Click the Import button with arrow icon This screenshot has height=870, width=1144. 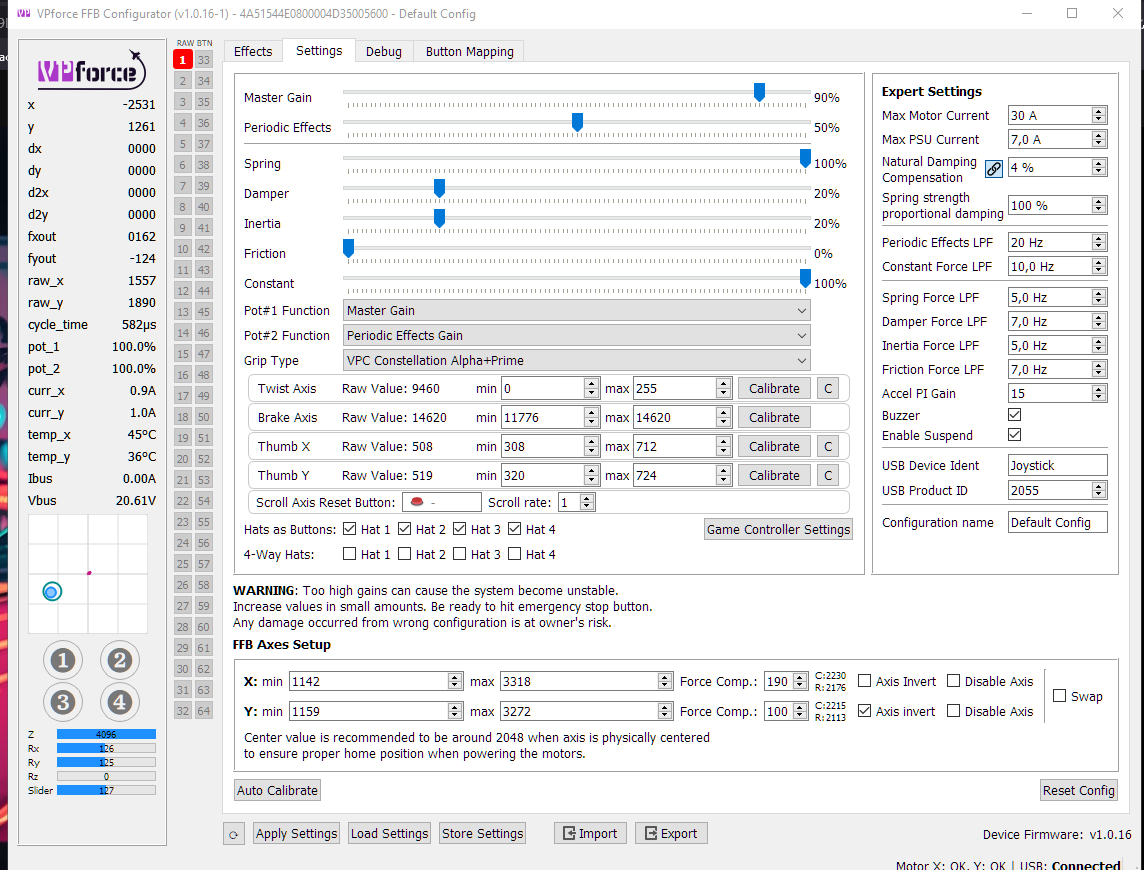tap(590, 833)
